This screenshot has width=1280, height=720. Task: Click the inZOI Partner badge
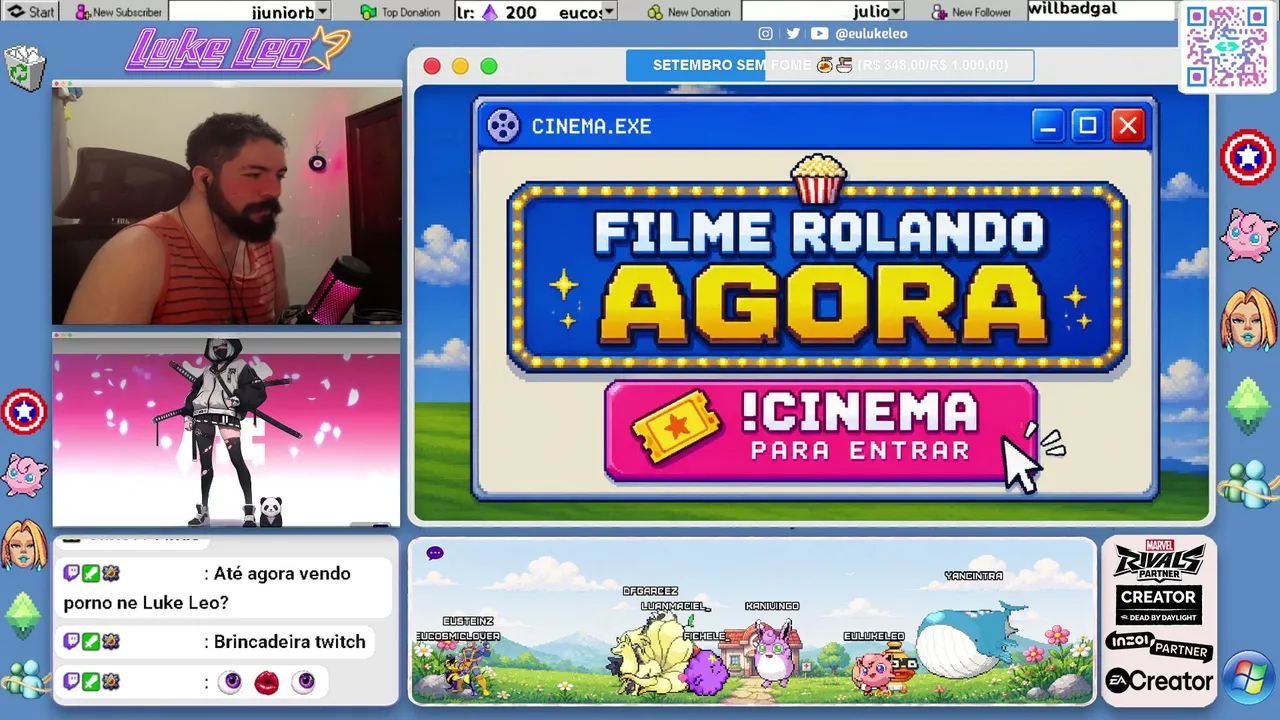coord(1159,646)
